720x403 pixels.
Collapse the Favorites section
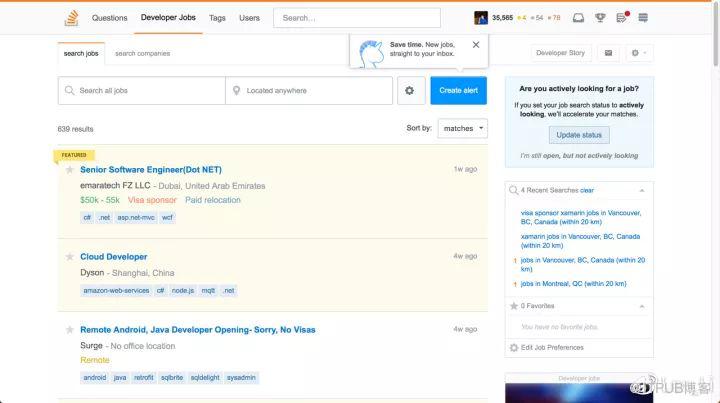(x=642, y=306)
